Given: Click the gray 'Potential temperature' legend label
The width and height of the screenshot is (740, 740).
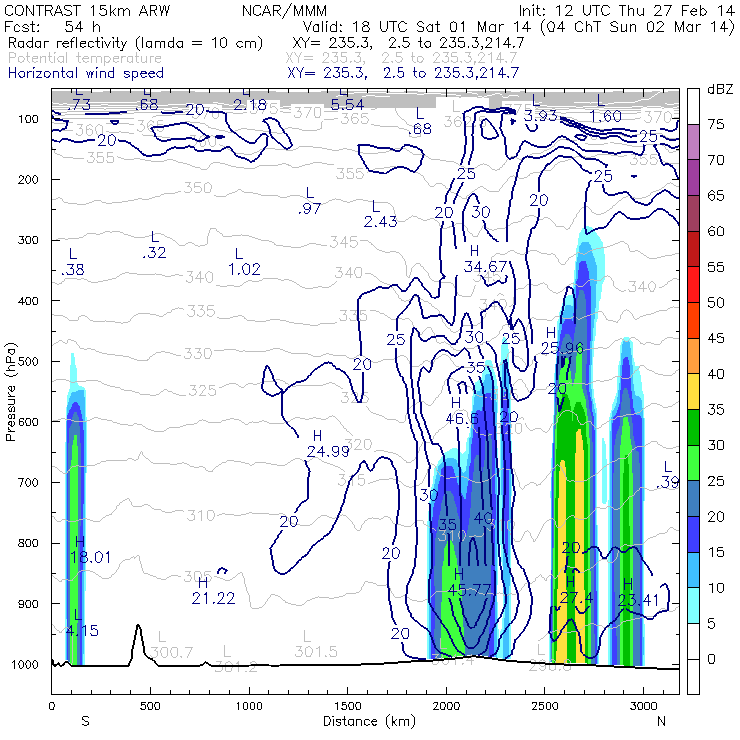Looking at the screenshot, I should pos(85,58).
